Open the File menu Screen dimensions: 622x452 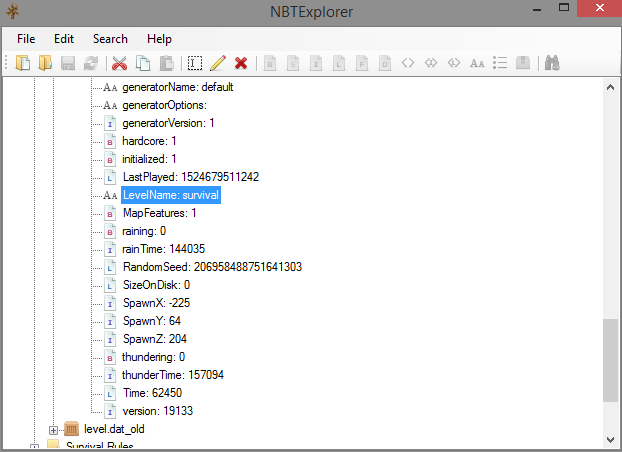coord(26,39)
